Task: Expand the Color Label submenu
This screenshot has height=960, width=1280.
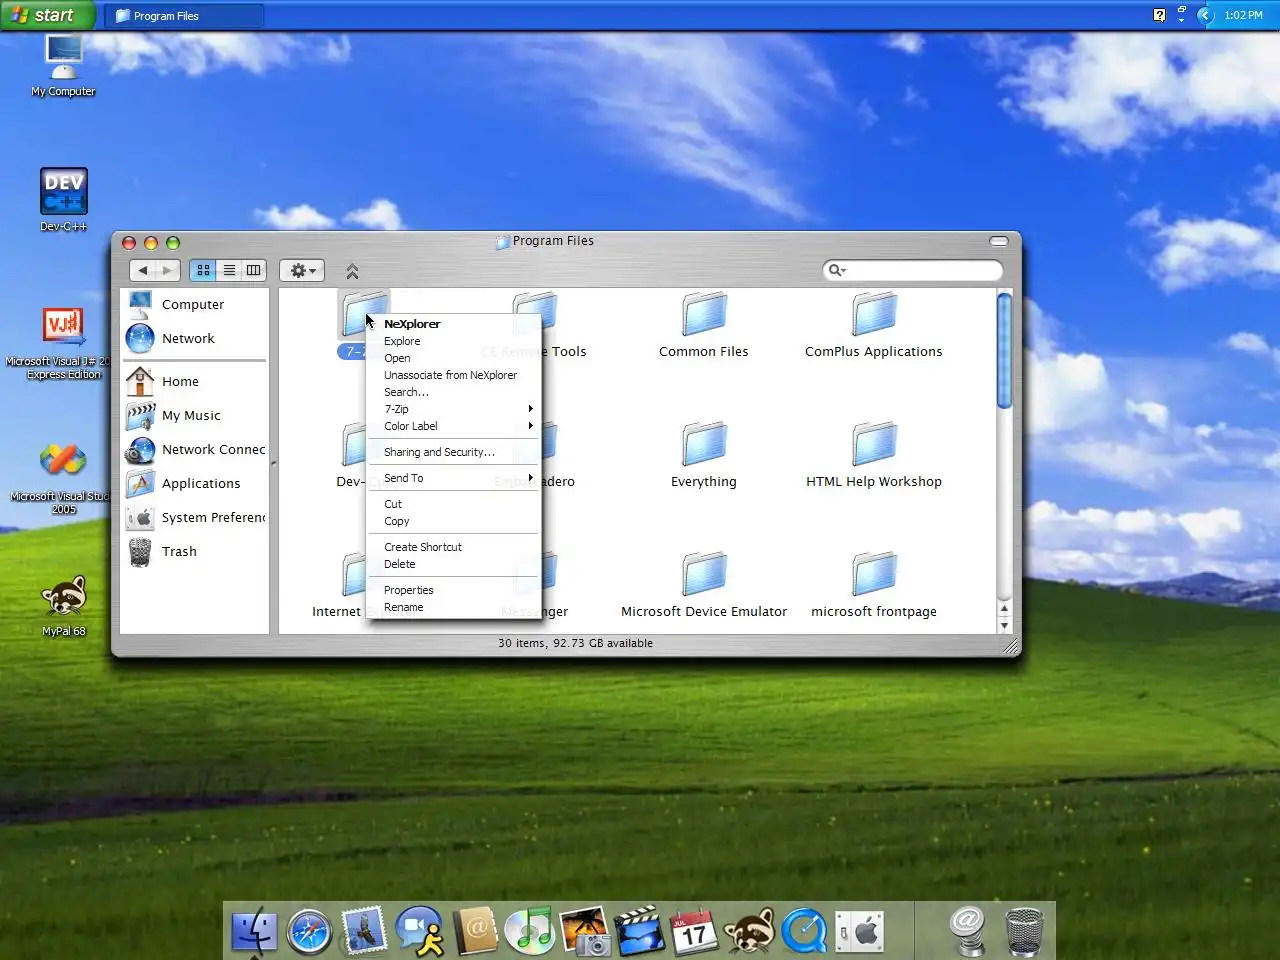Action: tap(455, 426)
